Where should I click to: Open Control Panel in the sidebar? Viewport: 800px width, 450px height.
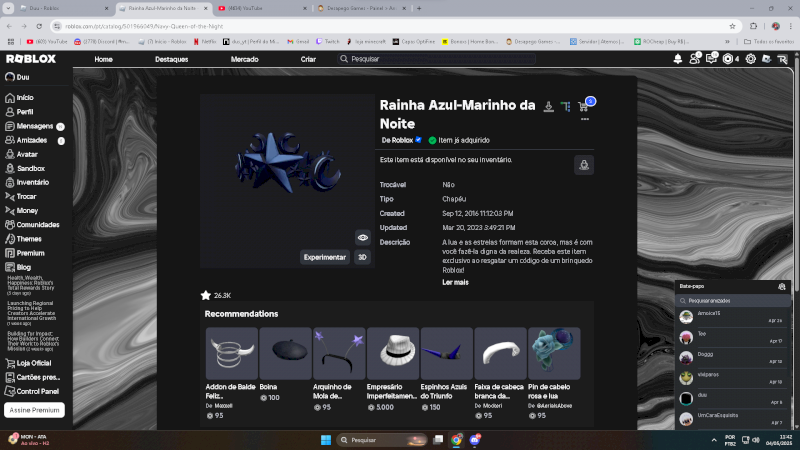point(32,391)
